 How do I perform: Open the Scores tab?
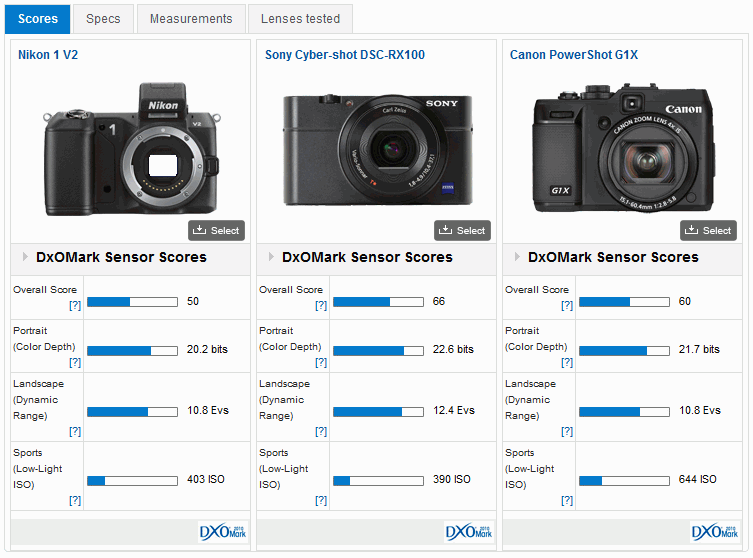coord(37,19)
